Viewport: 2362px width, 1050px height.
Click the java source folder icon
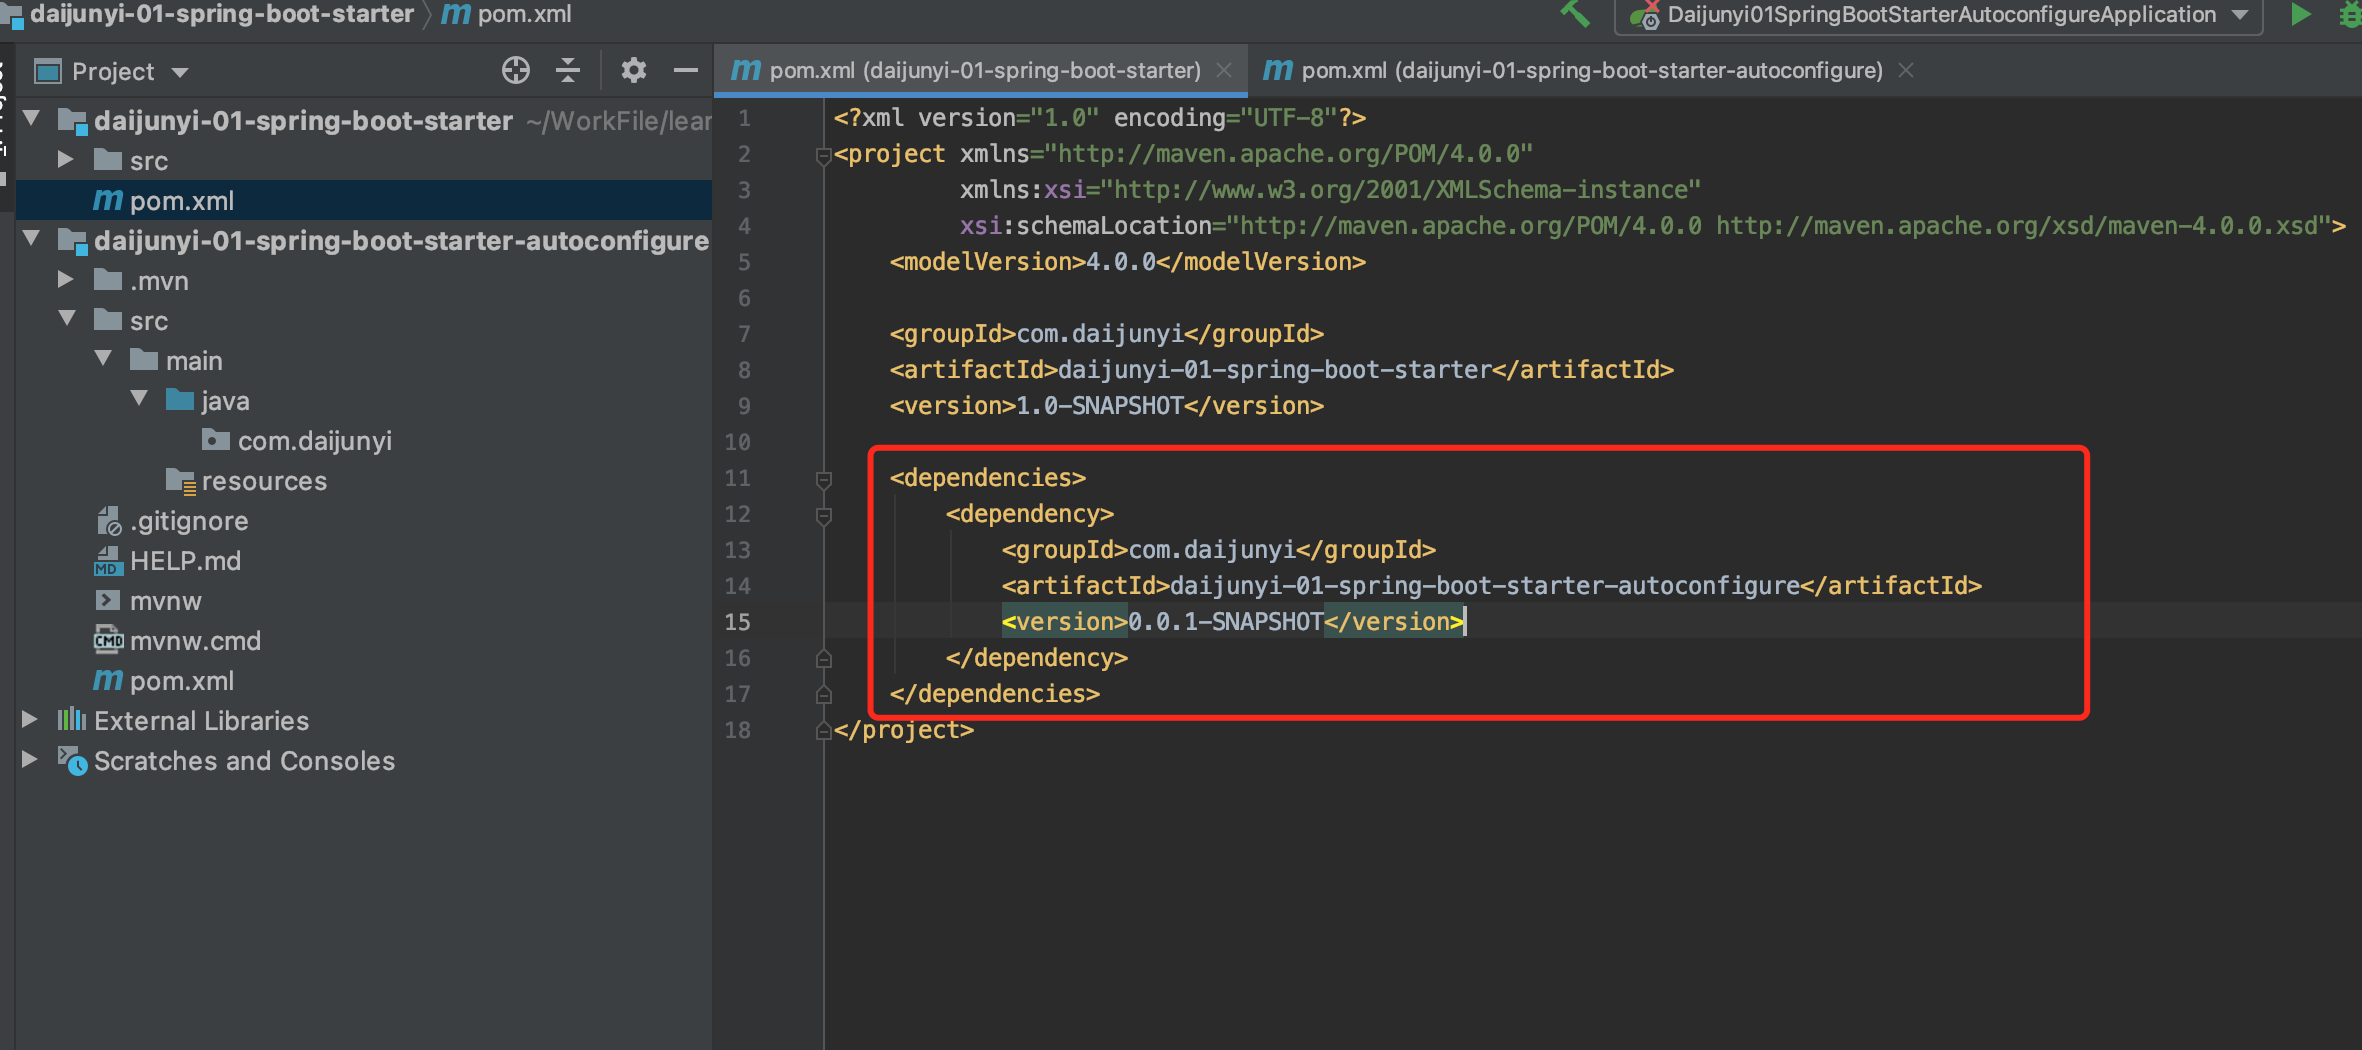(x=181, y=399)
